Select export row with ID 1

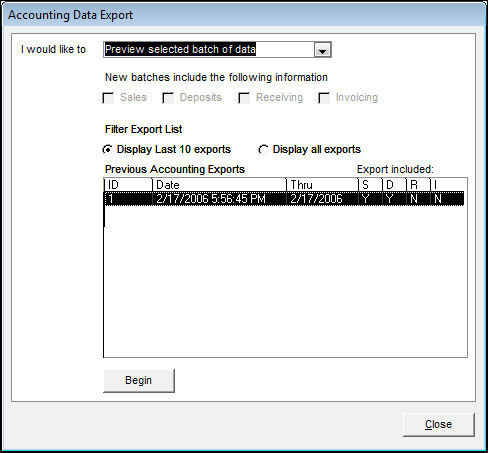point(284,199)
